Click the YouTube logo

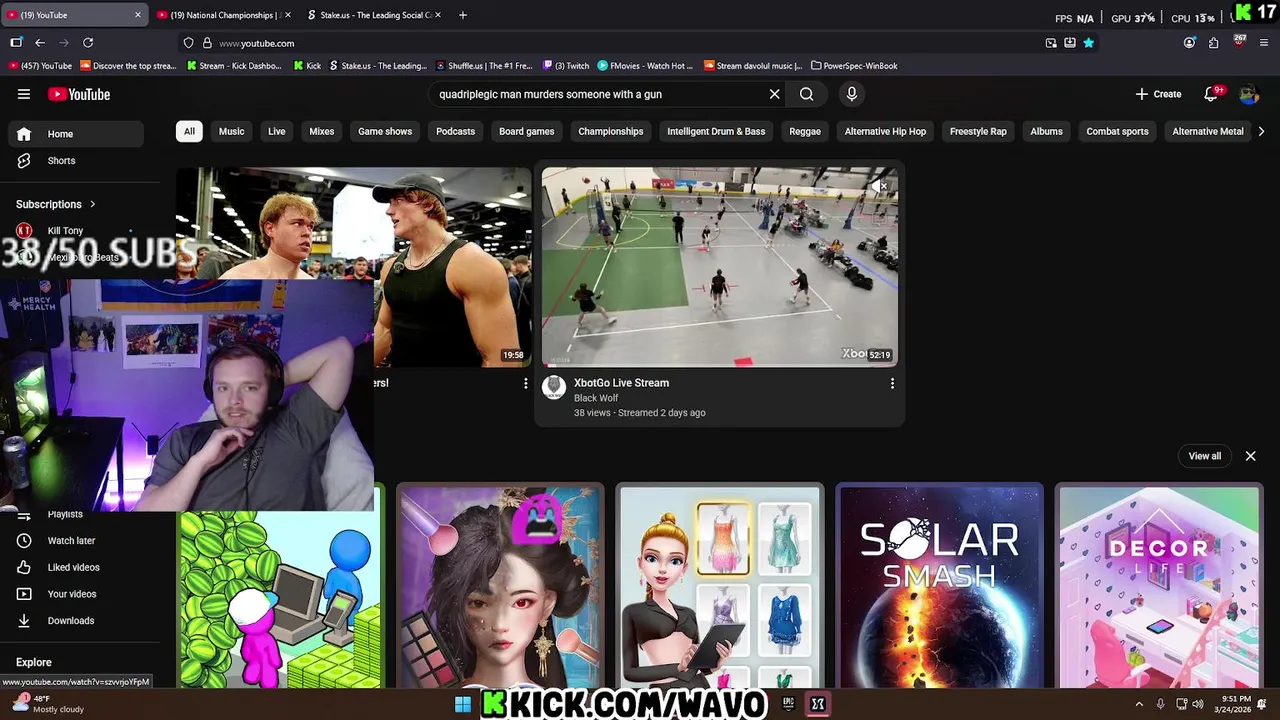79,94
